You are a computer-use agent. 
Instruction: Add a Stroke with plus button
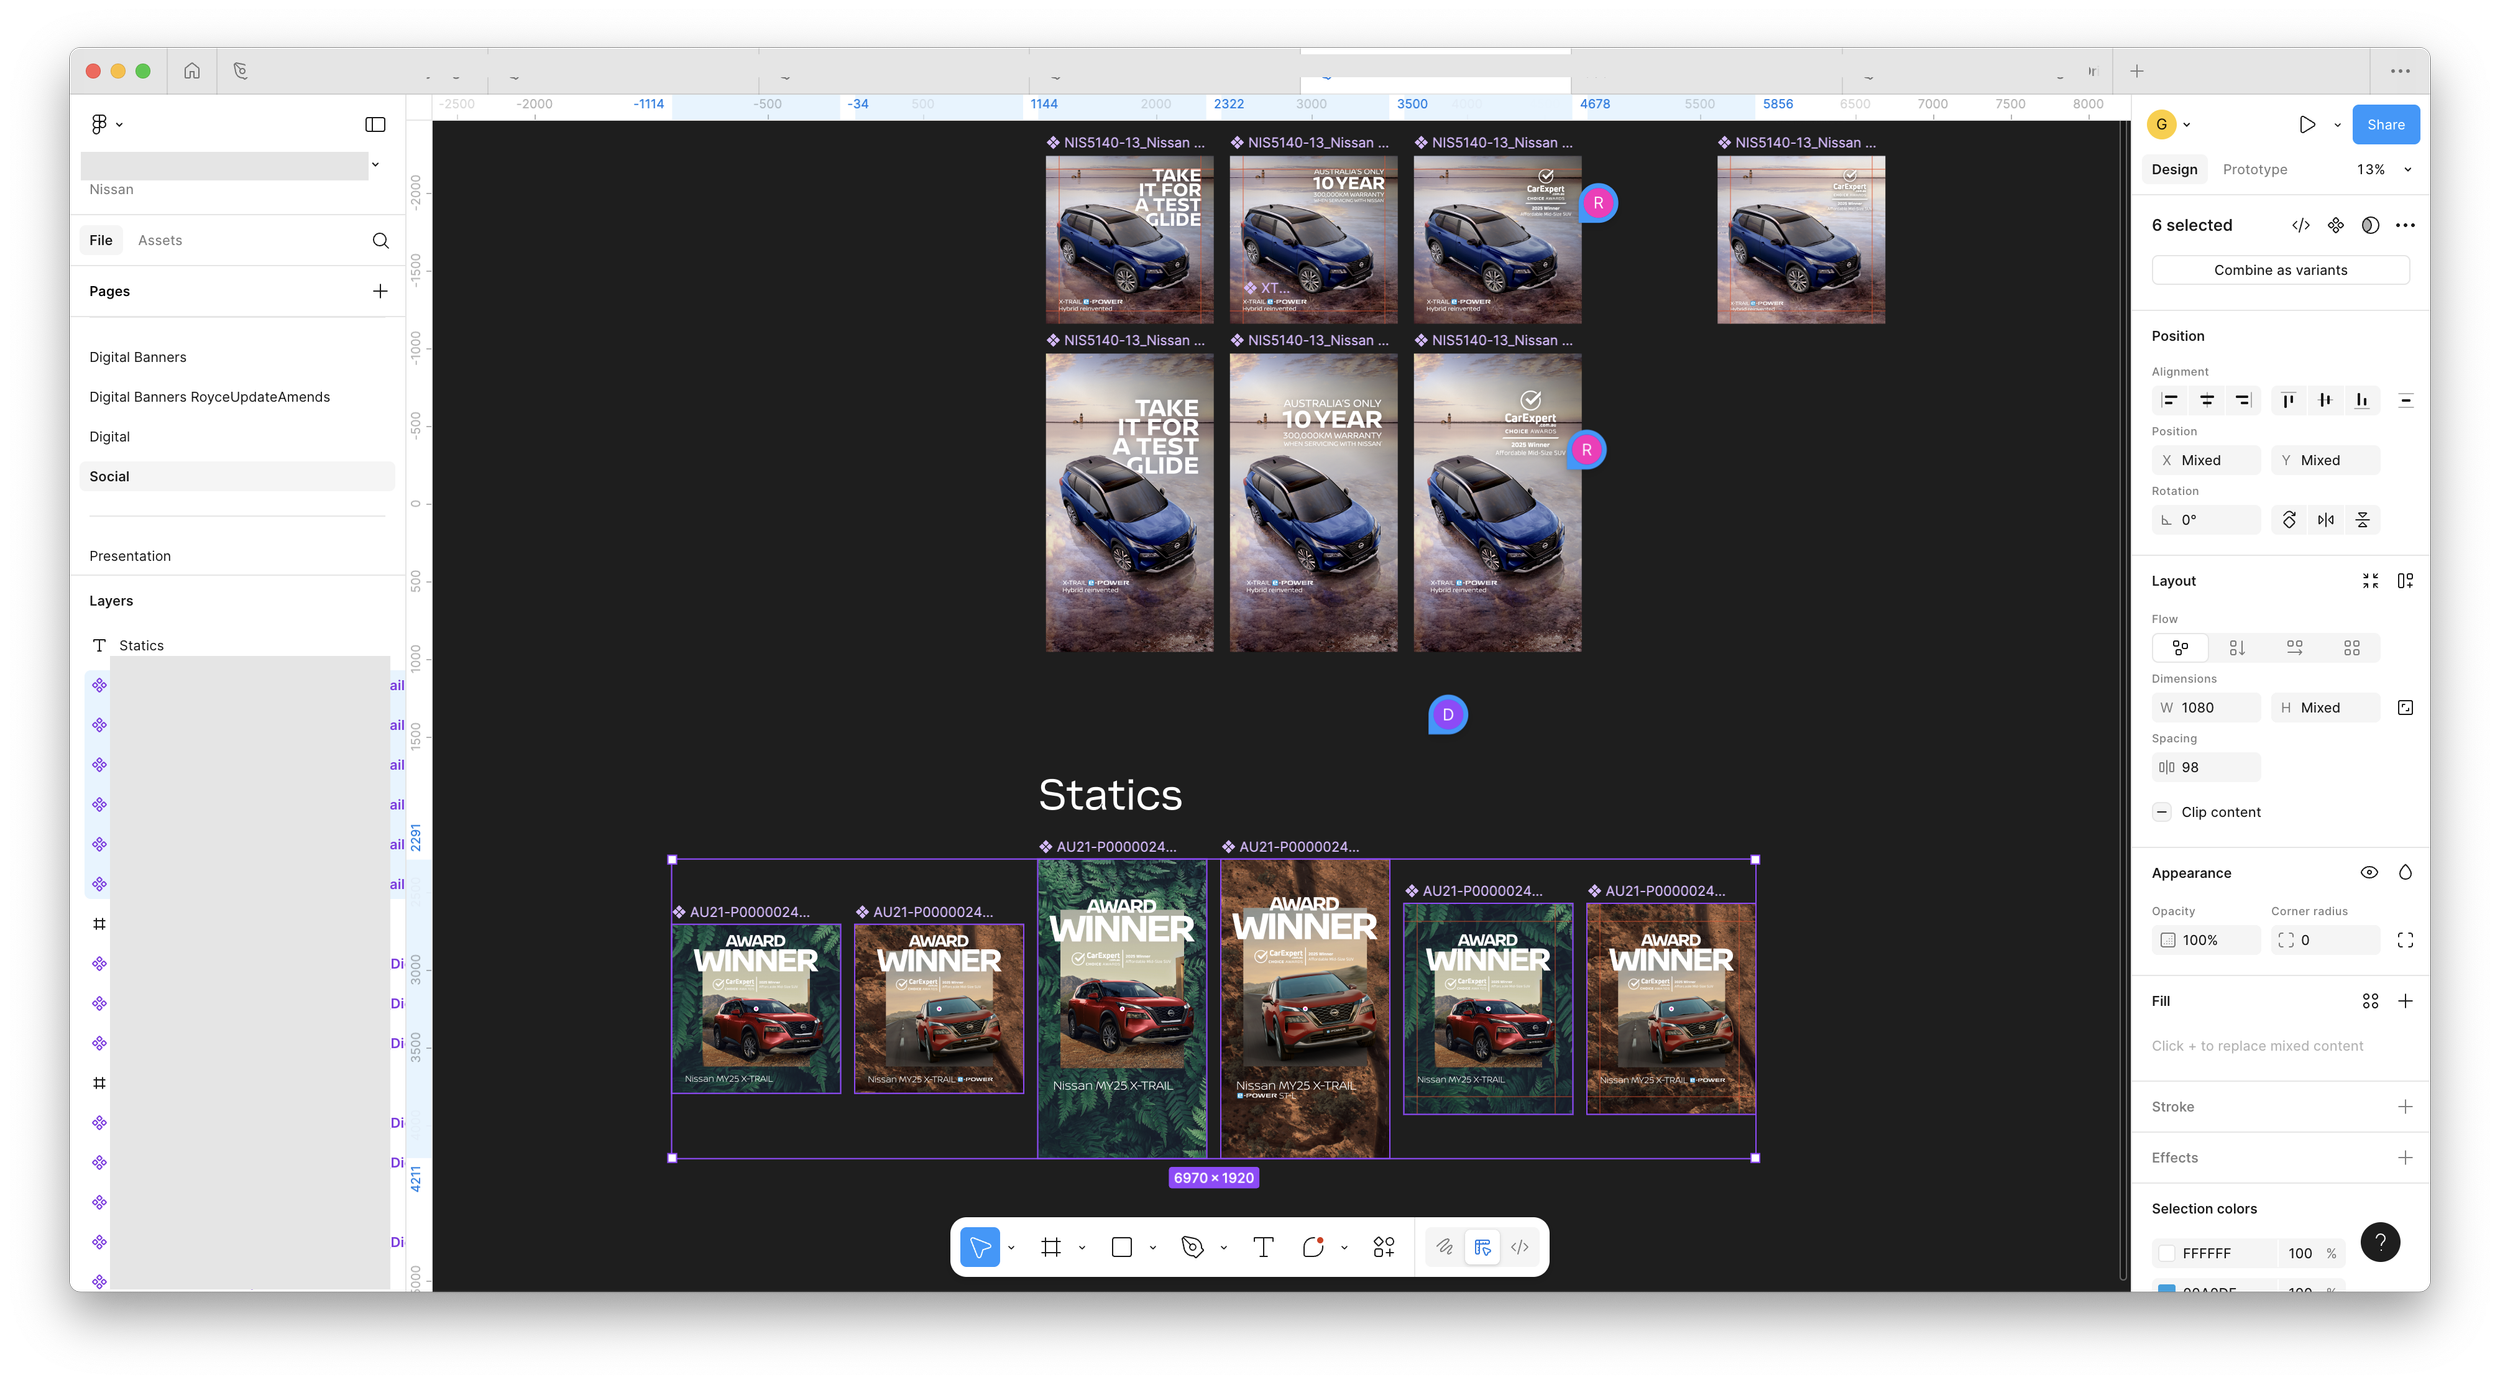[x=2405, y=1106]
